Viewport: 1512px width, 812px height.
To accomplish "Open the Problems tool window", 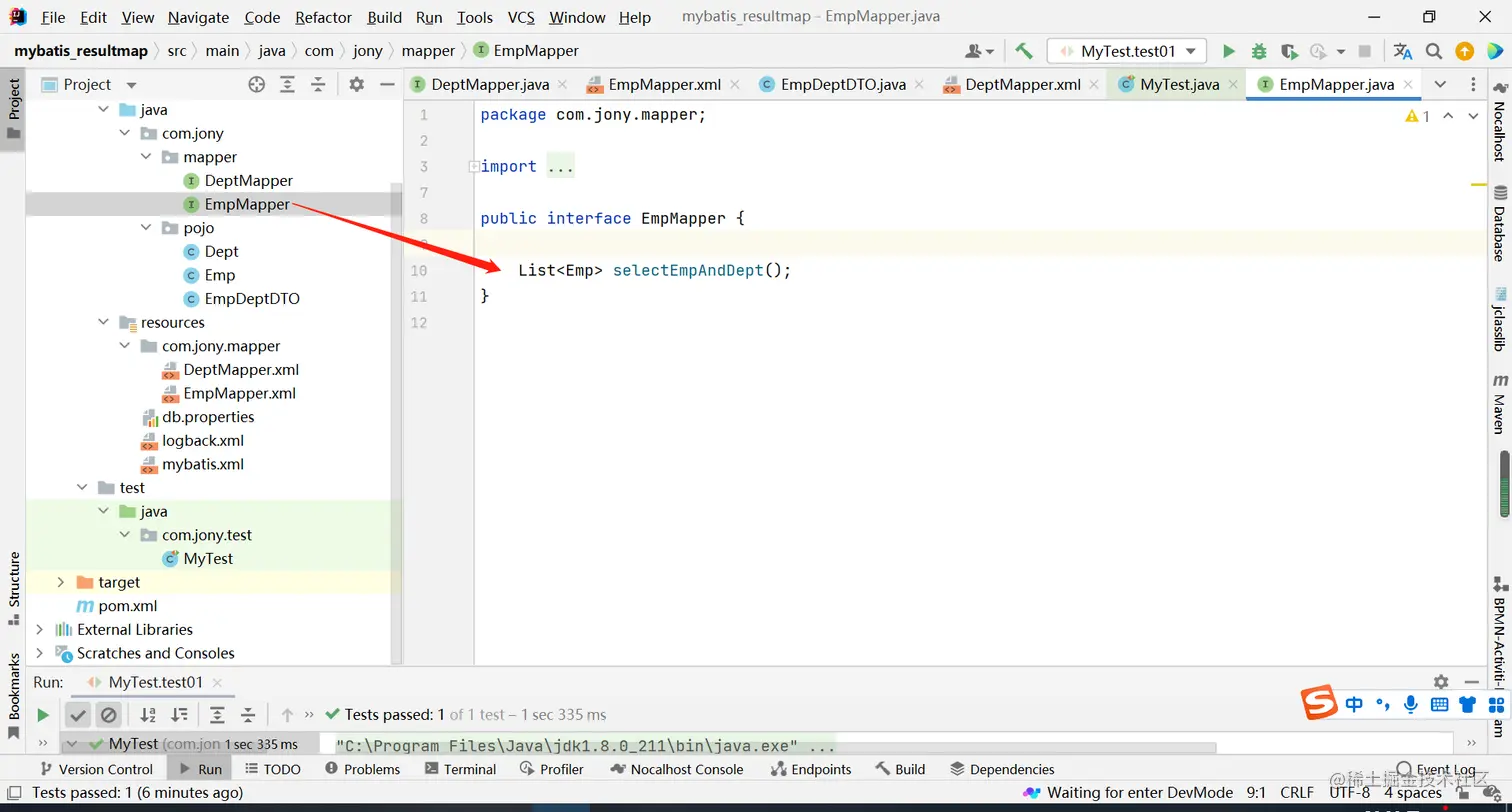I will click(x=362, y=769).
